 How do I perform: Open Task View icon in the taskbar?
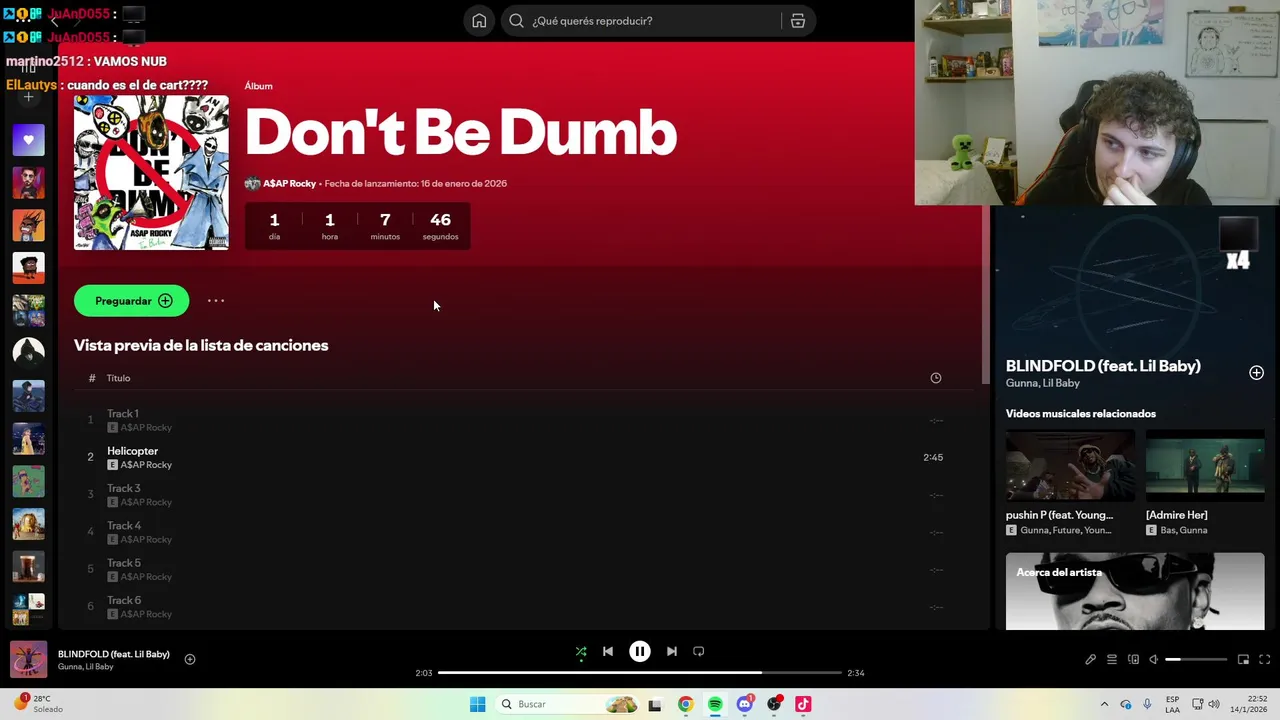(655, 704)
